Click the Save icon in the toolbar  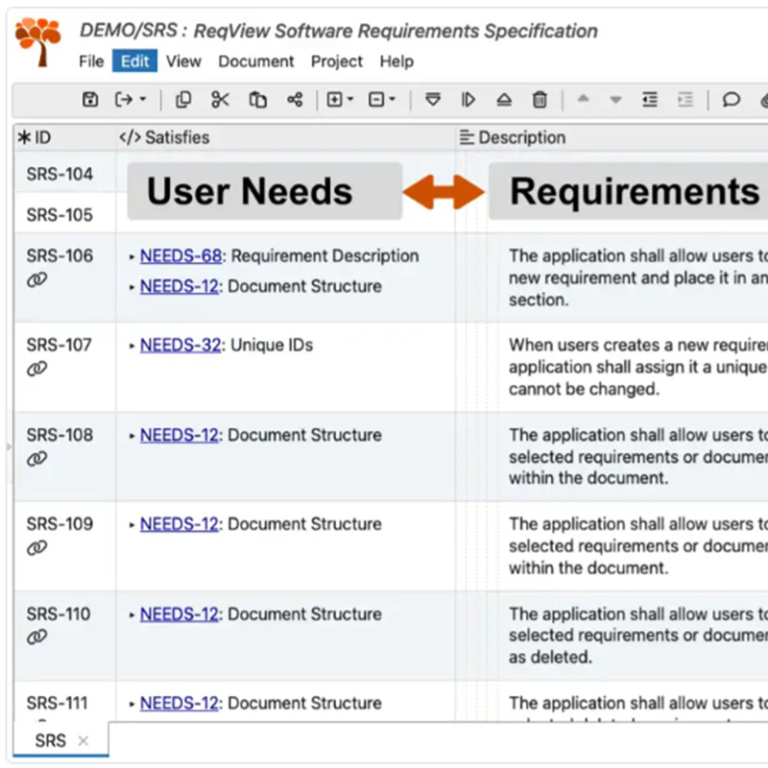(90, 100)
